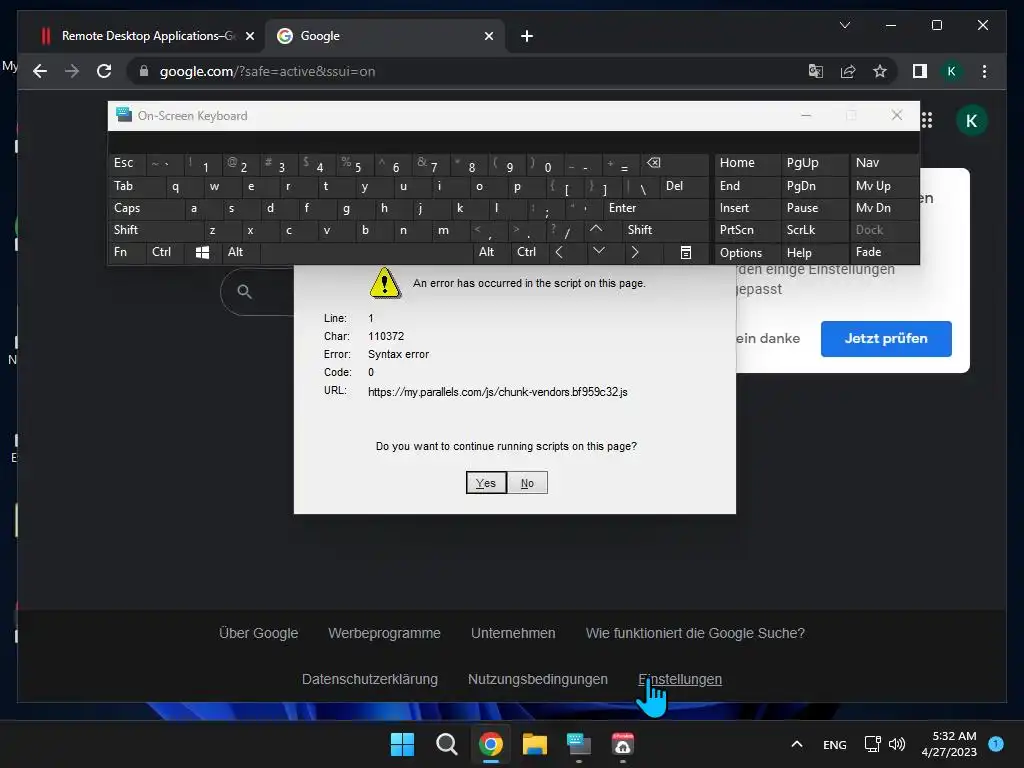Tap the PrtScn key
This screenshot has height=768, width=1024.
[x=748, y=230]
